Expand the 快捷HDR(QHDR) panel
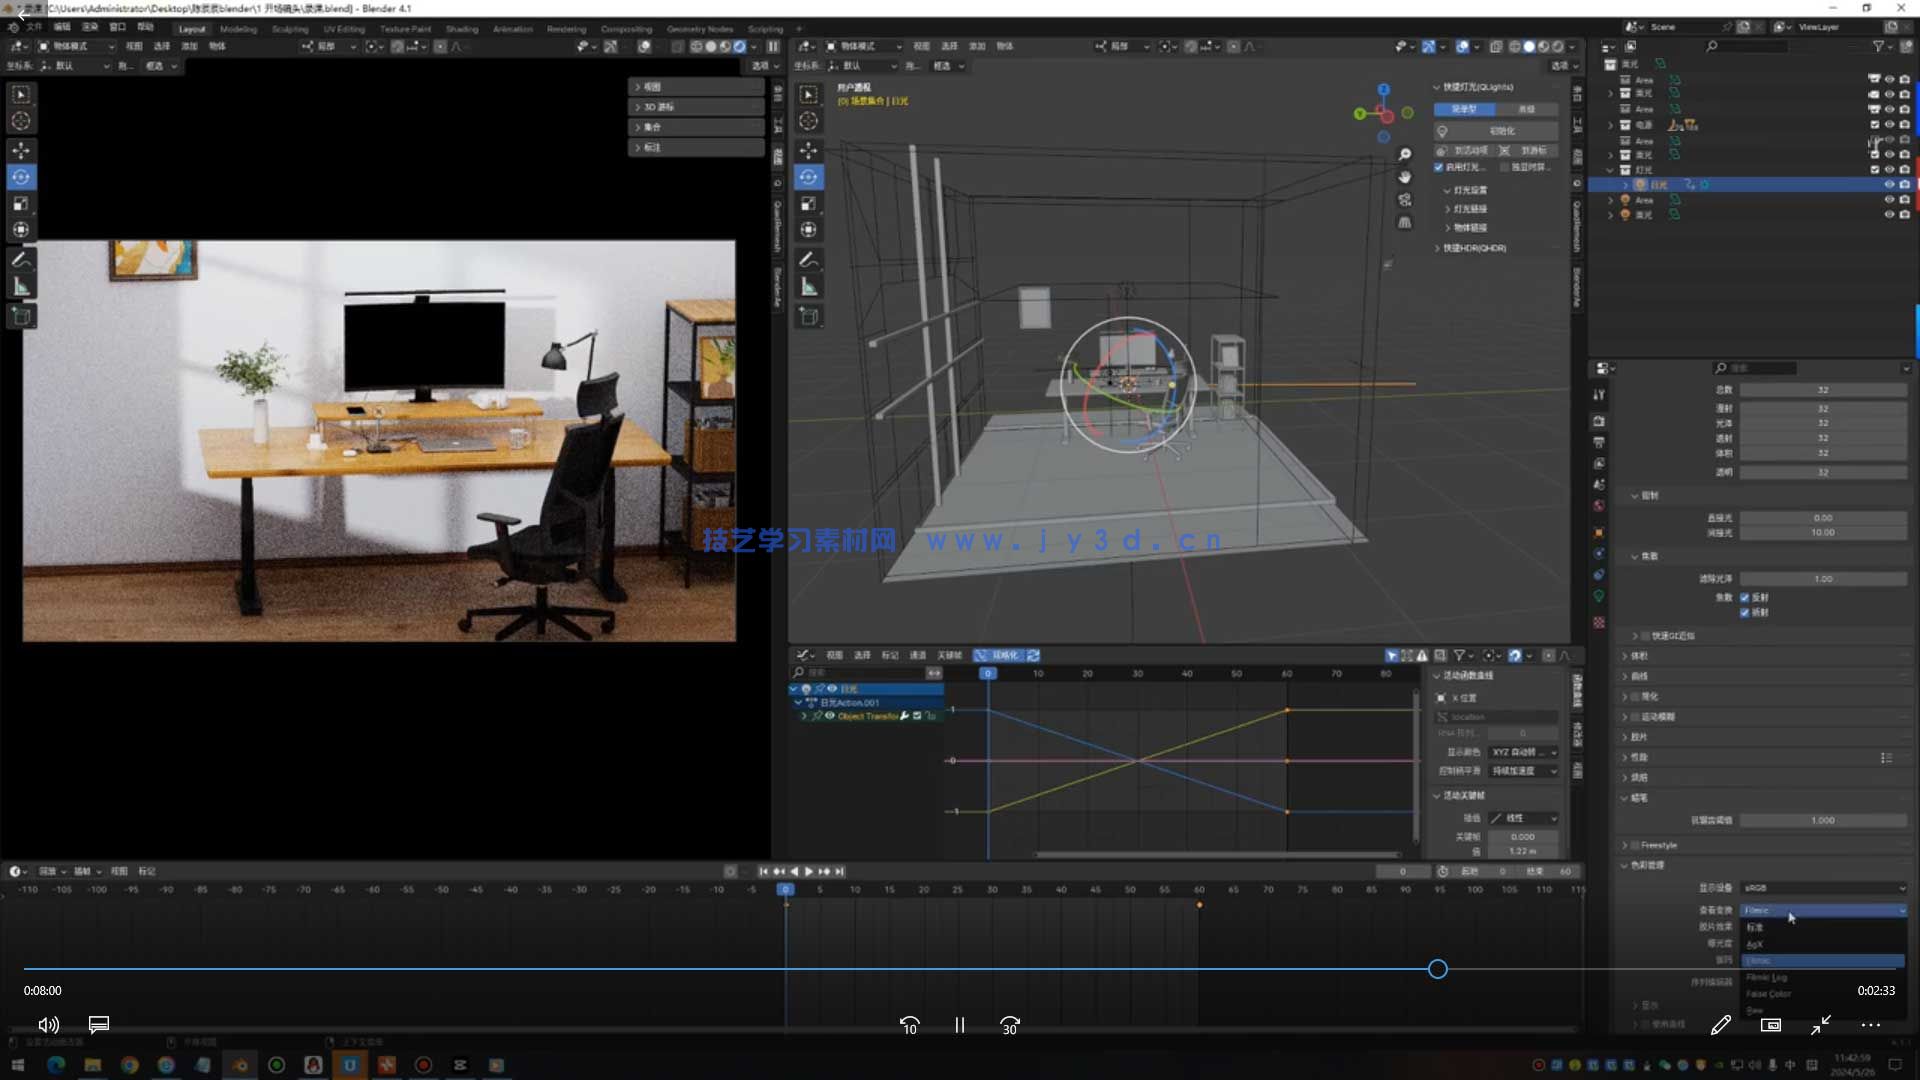Viewport: 1920px width, 1080px height. (1474, 248)
